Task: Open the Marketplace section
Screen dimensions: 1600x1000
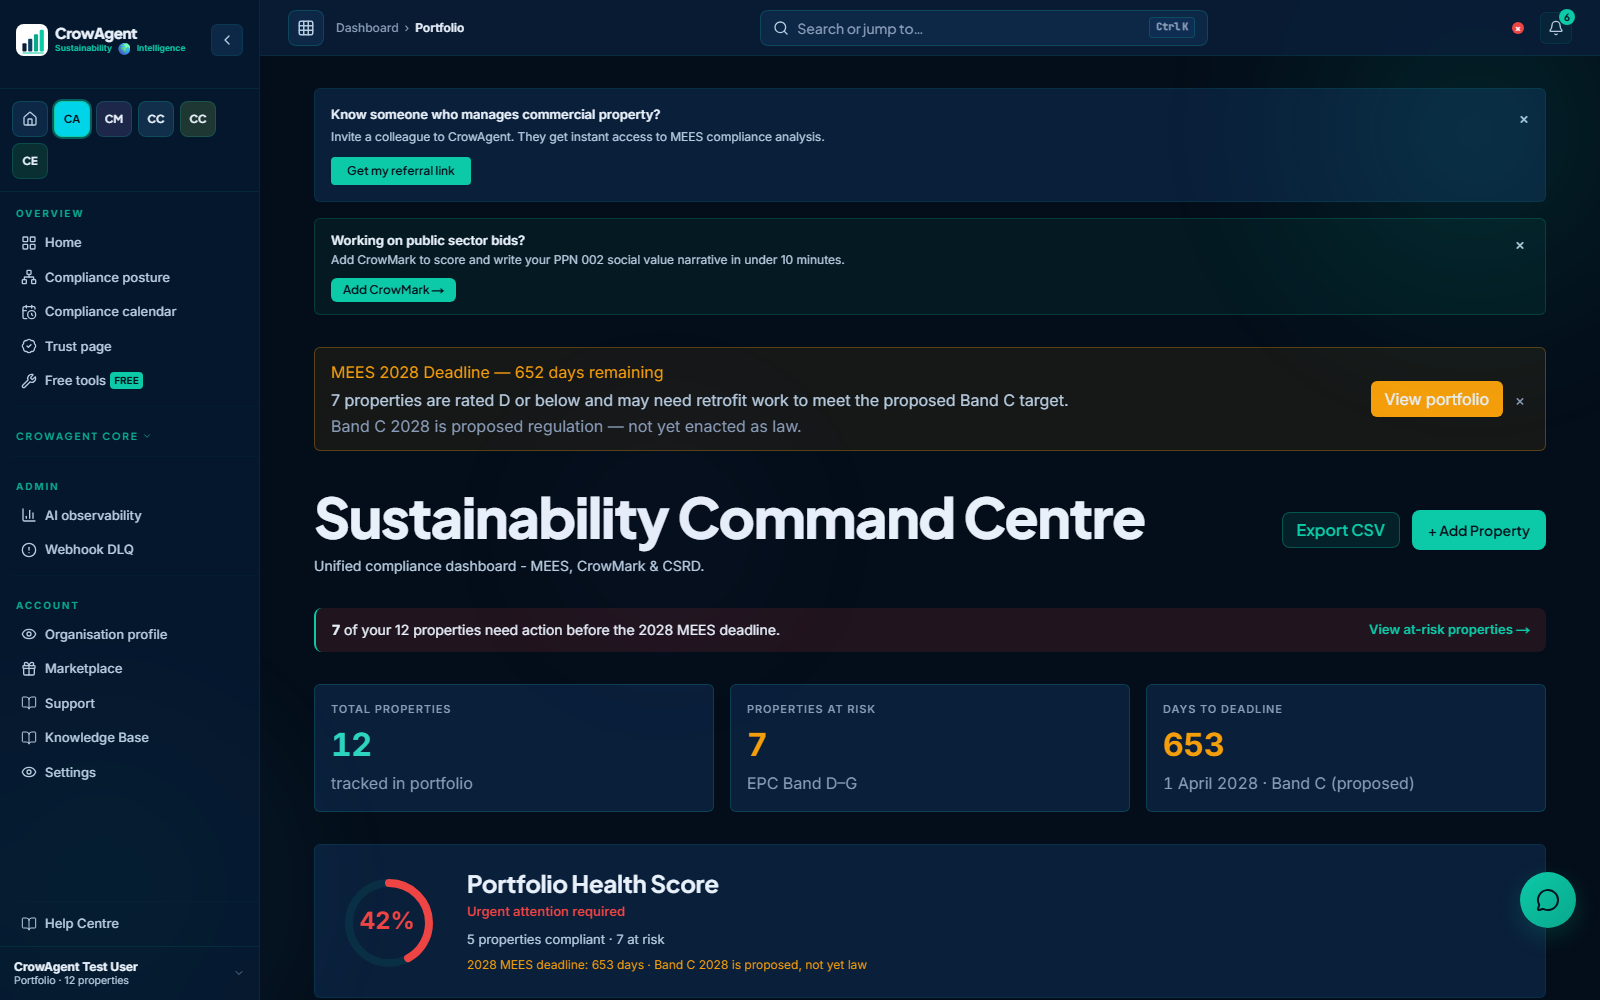Action: (83, 669)
